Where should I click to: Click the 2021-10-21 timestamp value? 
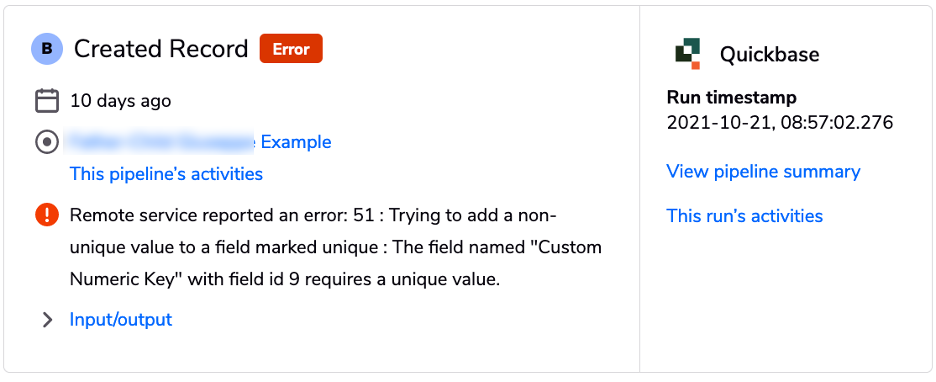coord(780,122)
